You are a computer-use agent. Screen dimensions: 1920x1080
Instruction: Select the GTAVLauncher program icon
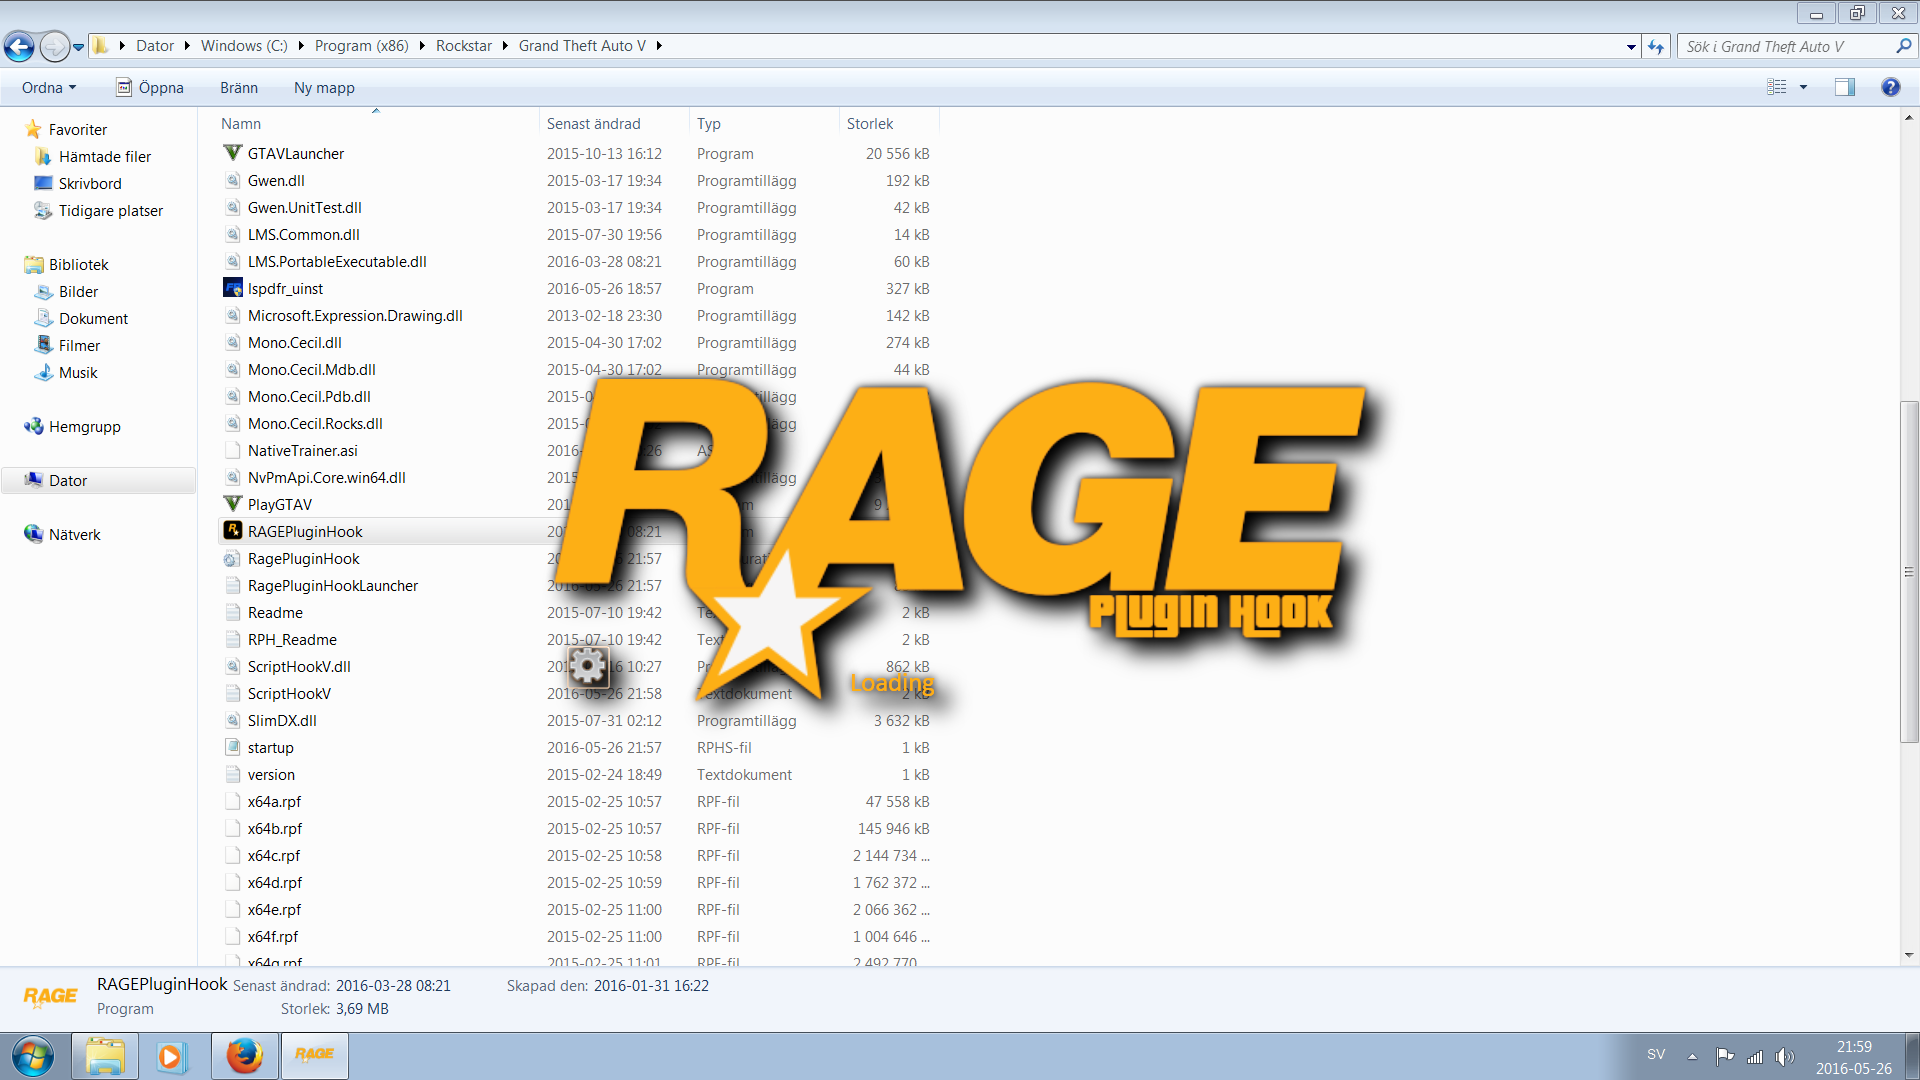click(233, 153)
